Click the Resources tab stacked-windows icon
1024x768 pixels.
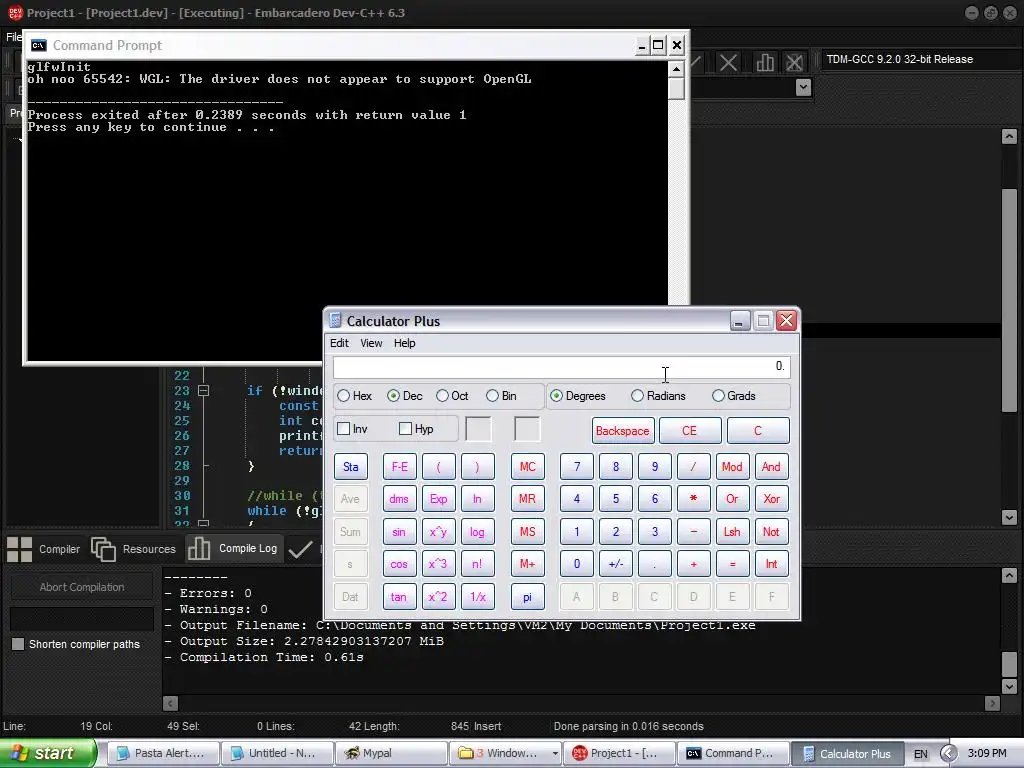point(103,549)
